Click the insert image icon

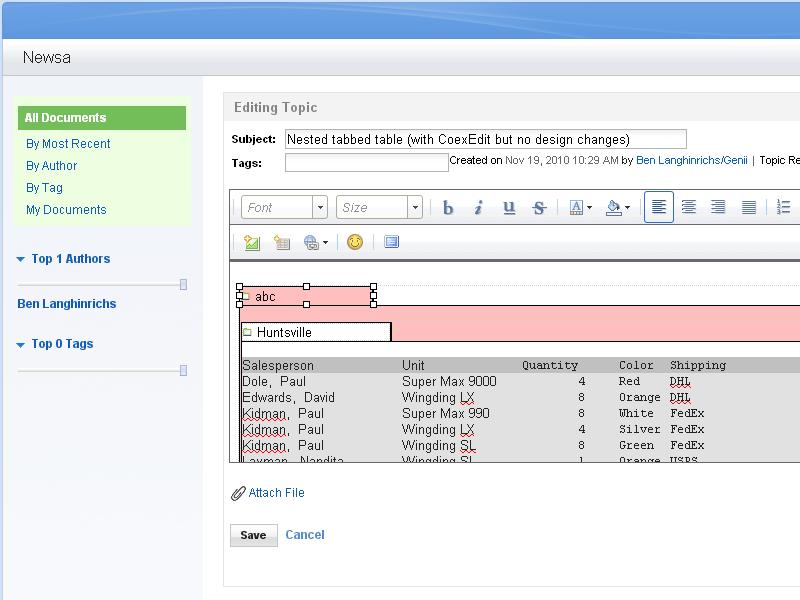coord(252,242)
